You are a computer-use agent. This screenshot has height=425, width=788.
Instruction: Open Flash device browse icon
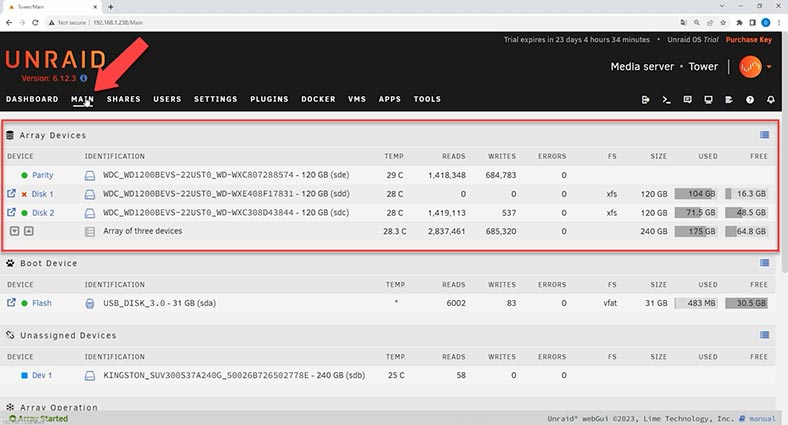(x=11, y=302)
